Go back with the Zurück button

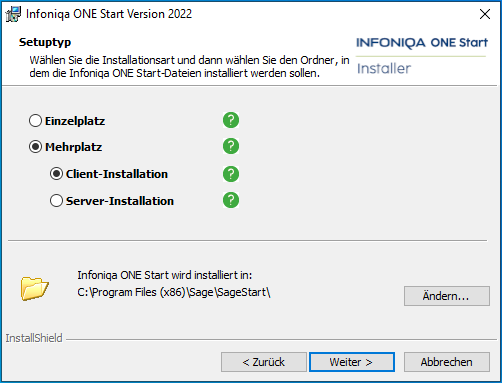point(264,362)
